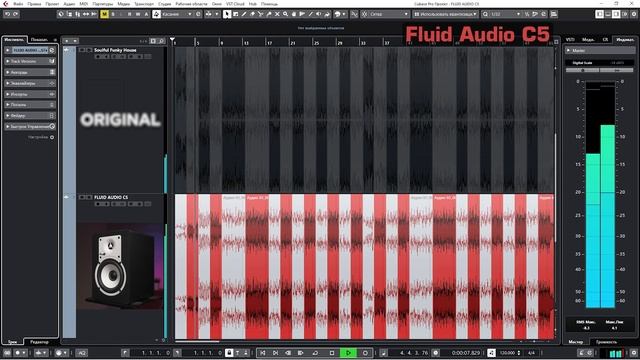Switch to the CR tab in right zone
This screenshot has width=640, height=360.
click(605, 40)
